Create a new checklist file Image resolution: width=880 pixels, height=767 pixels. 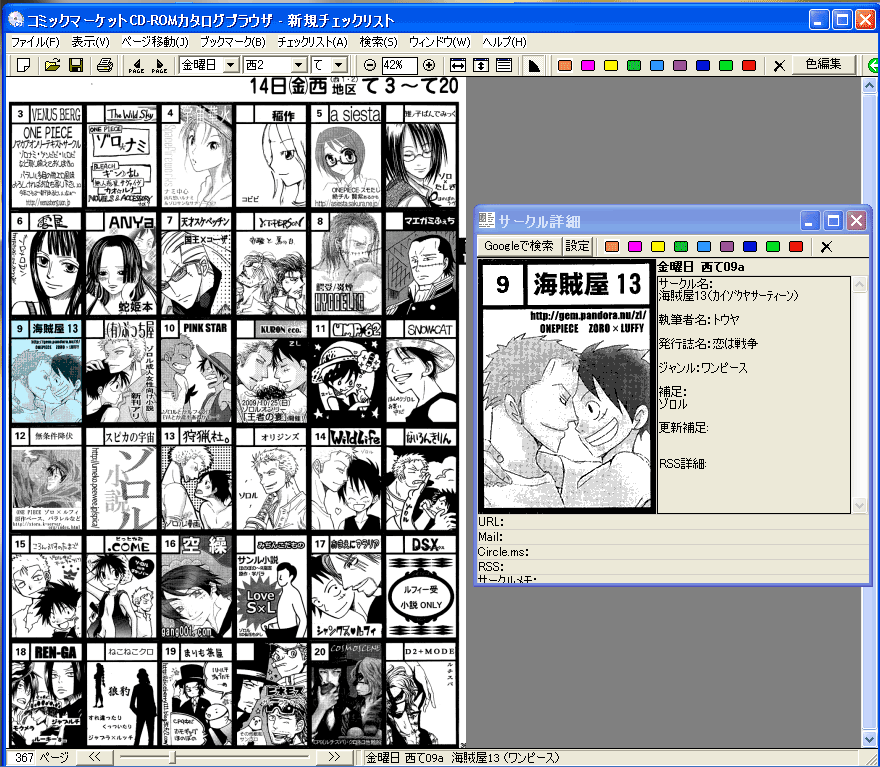24,65
